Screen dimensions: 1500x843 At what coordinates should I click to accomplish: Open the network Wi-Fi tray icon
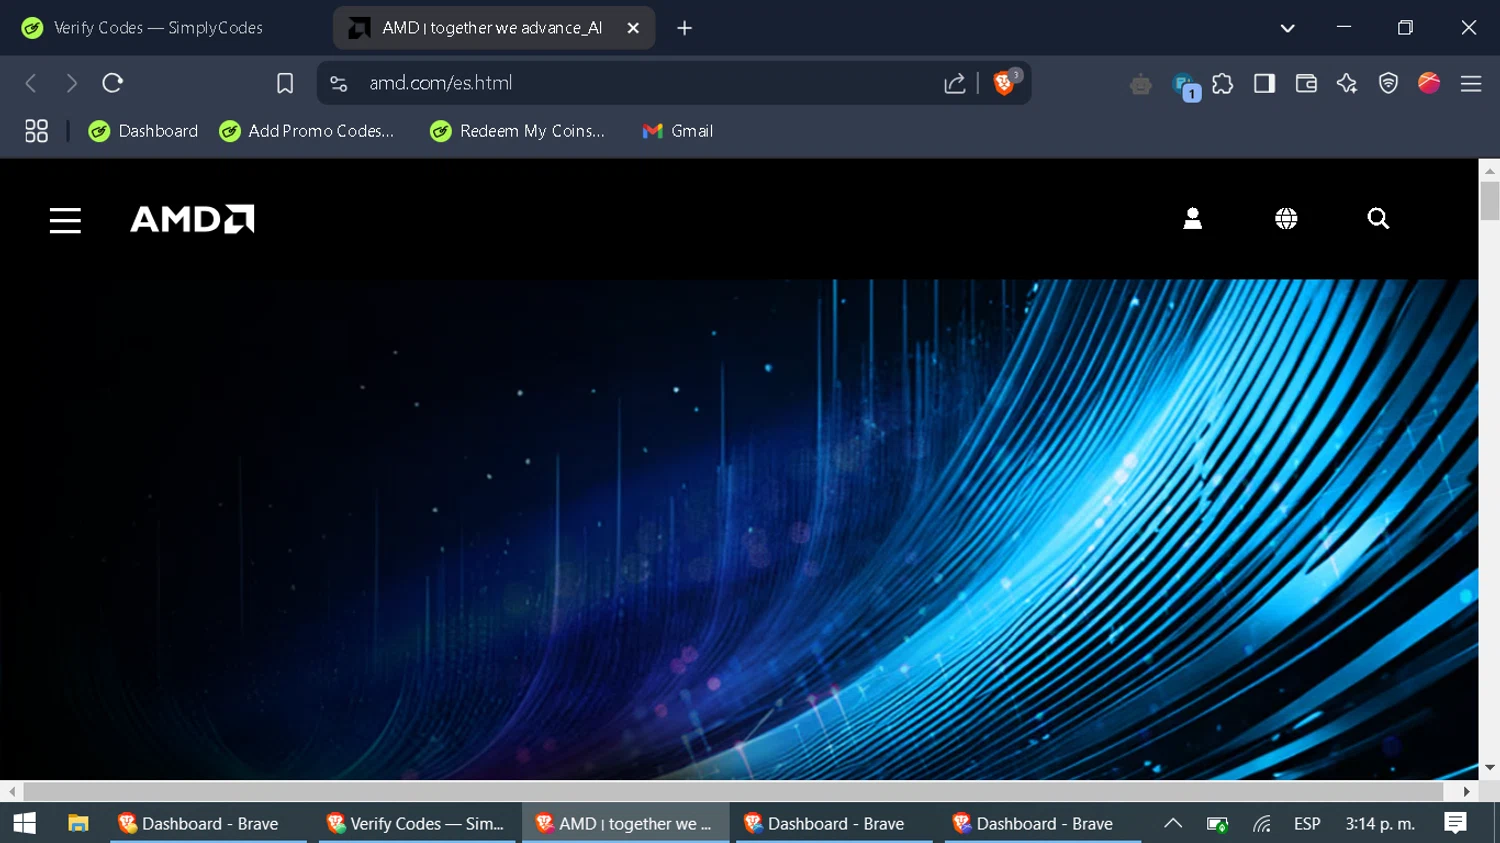[x=1262, y=824]
